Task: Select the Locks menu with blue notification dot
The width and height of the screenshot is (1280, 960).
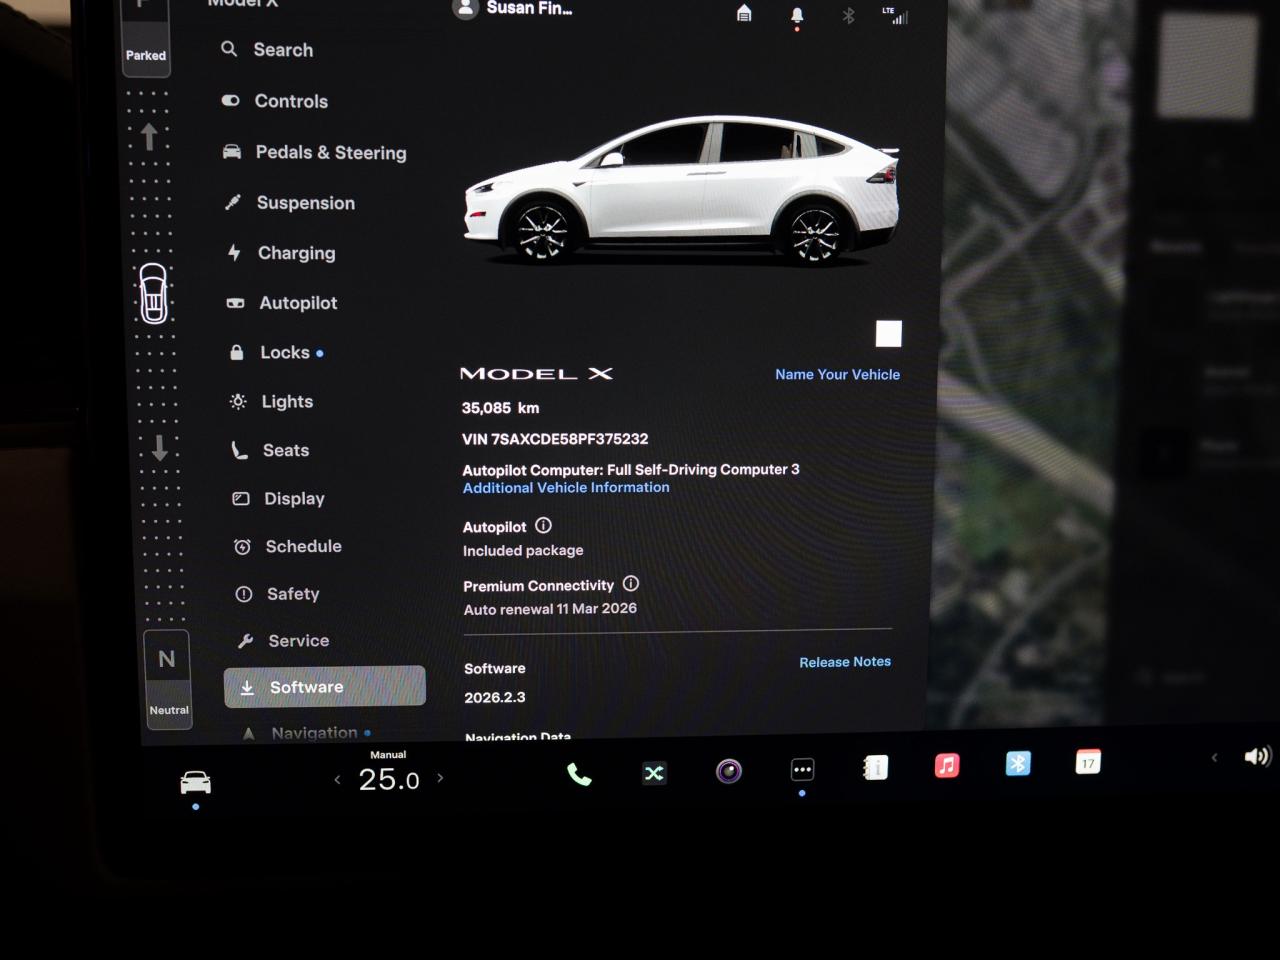Action: pyautogui.click(x=284, y=352)
